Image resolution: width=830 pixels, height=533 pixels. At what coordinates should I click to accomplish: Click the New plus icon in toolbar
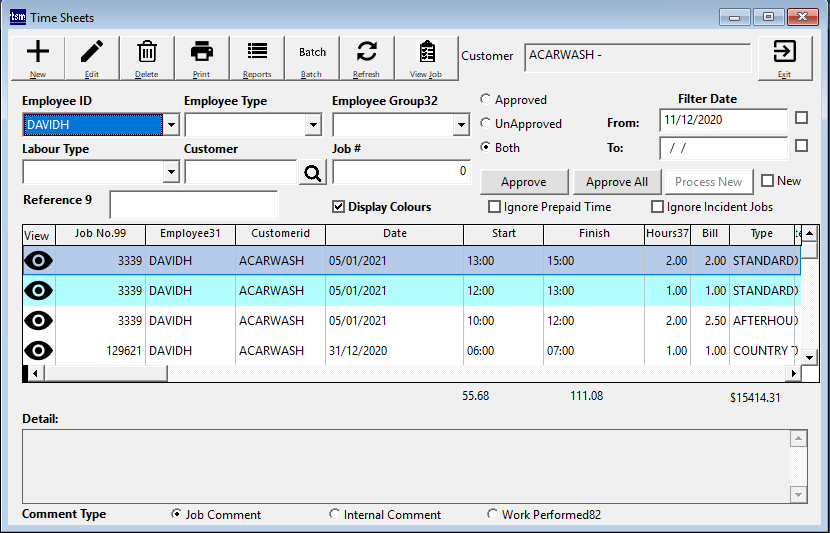coord(37,55)
